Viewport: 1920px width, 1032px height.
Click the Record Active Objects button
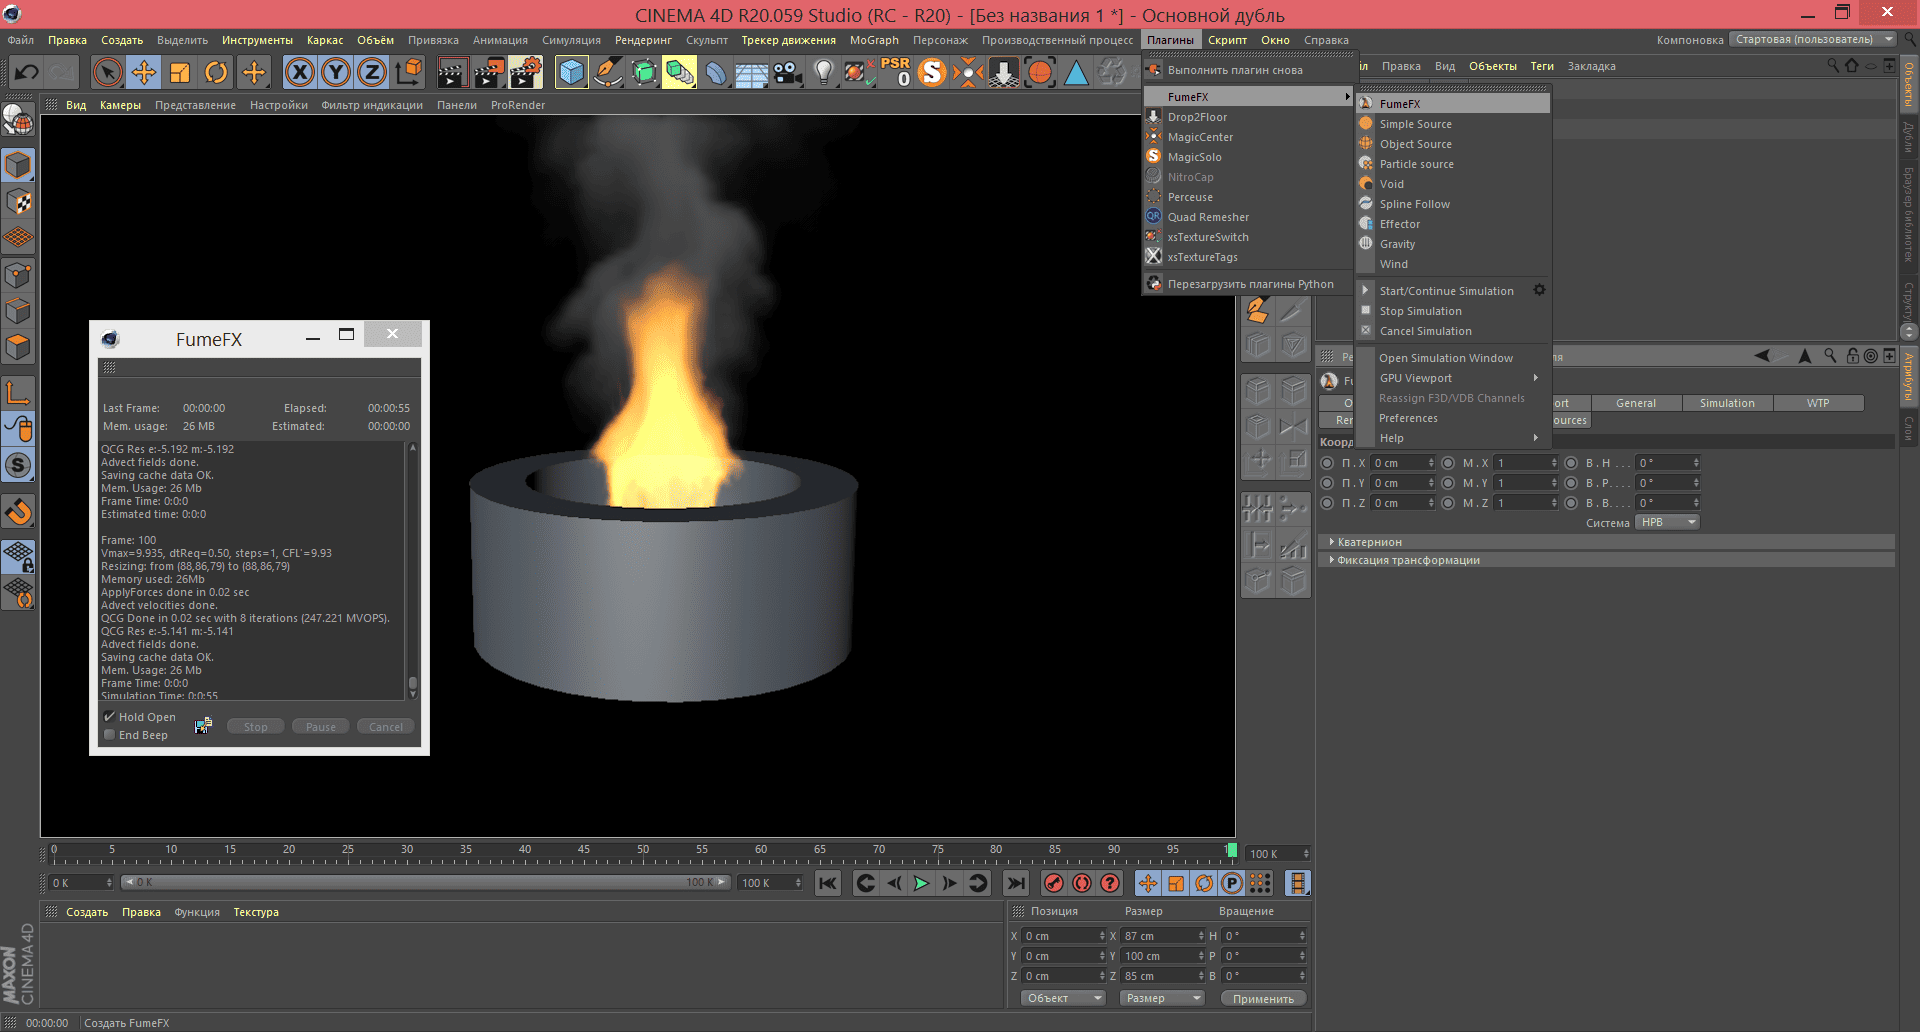pos(1053,883)
